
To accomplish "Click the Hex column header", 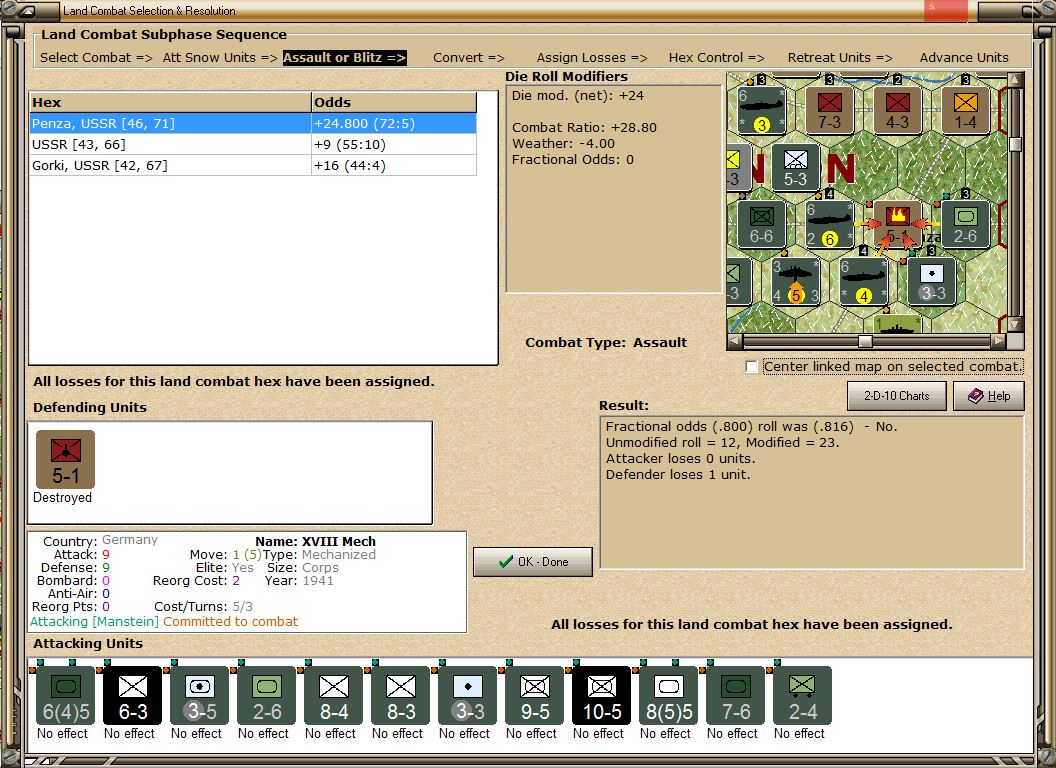I will (x=170, y=102).
